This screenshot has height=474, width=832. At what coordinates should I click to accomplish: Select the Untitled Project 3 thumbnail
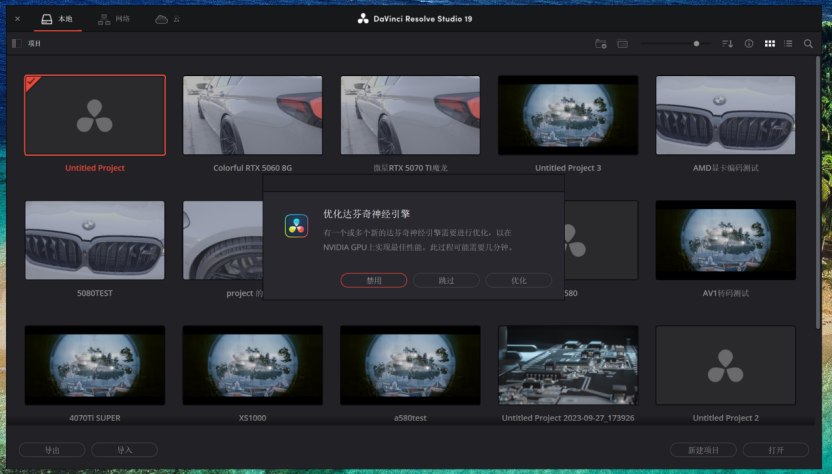click(x=568, y=115)
